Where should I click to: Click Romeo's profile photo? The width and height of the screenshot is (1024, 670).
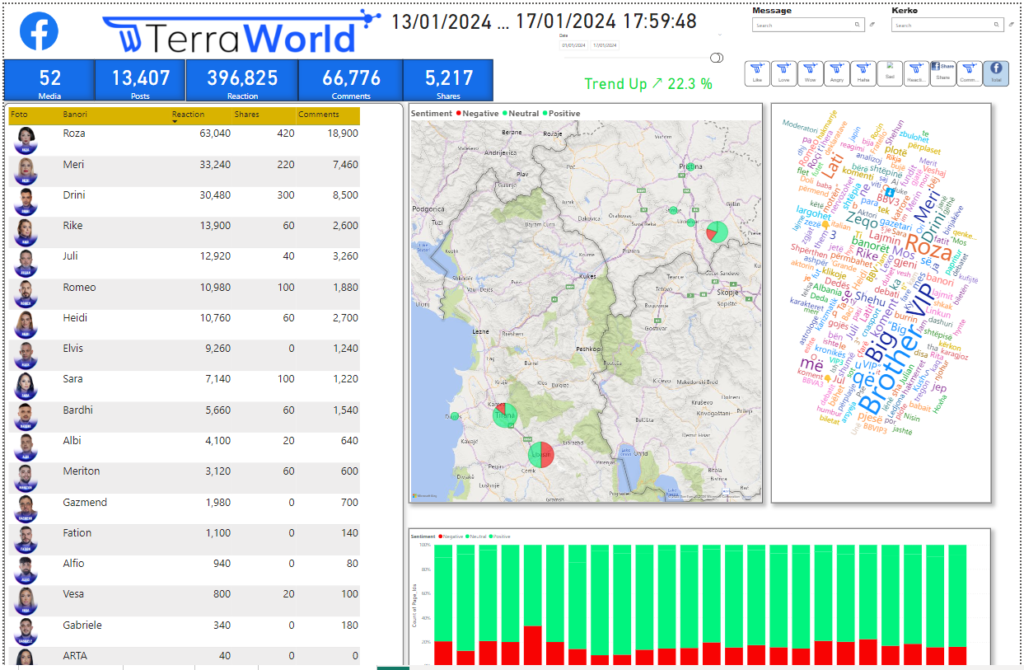(x=26, y=294)
